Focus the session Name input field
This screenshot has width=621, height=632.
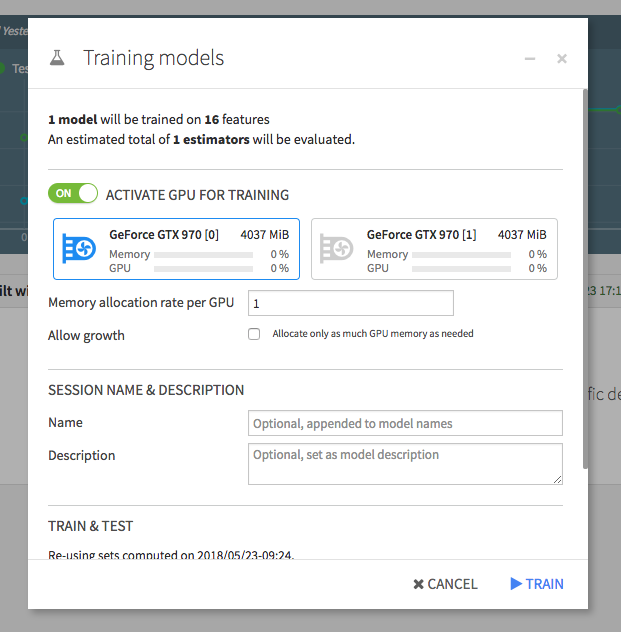click(x=405, y=423)
